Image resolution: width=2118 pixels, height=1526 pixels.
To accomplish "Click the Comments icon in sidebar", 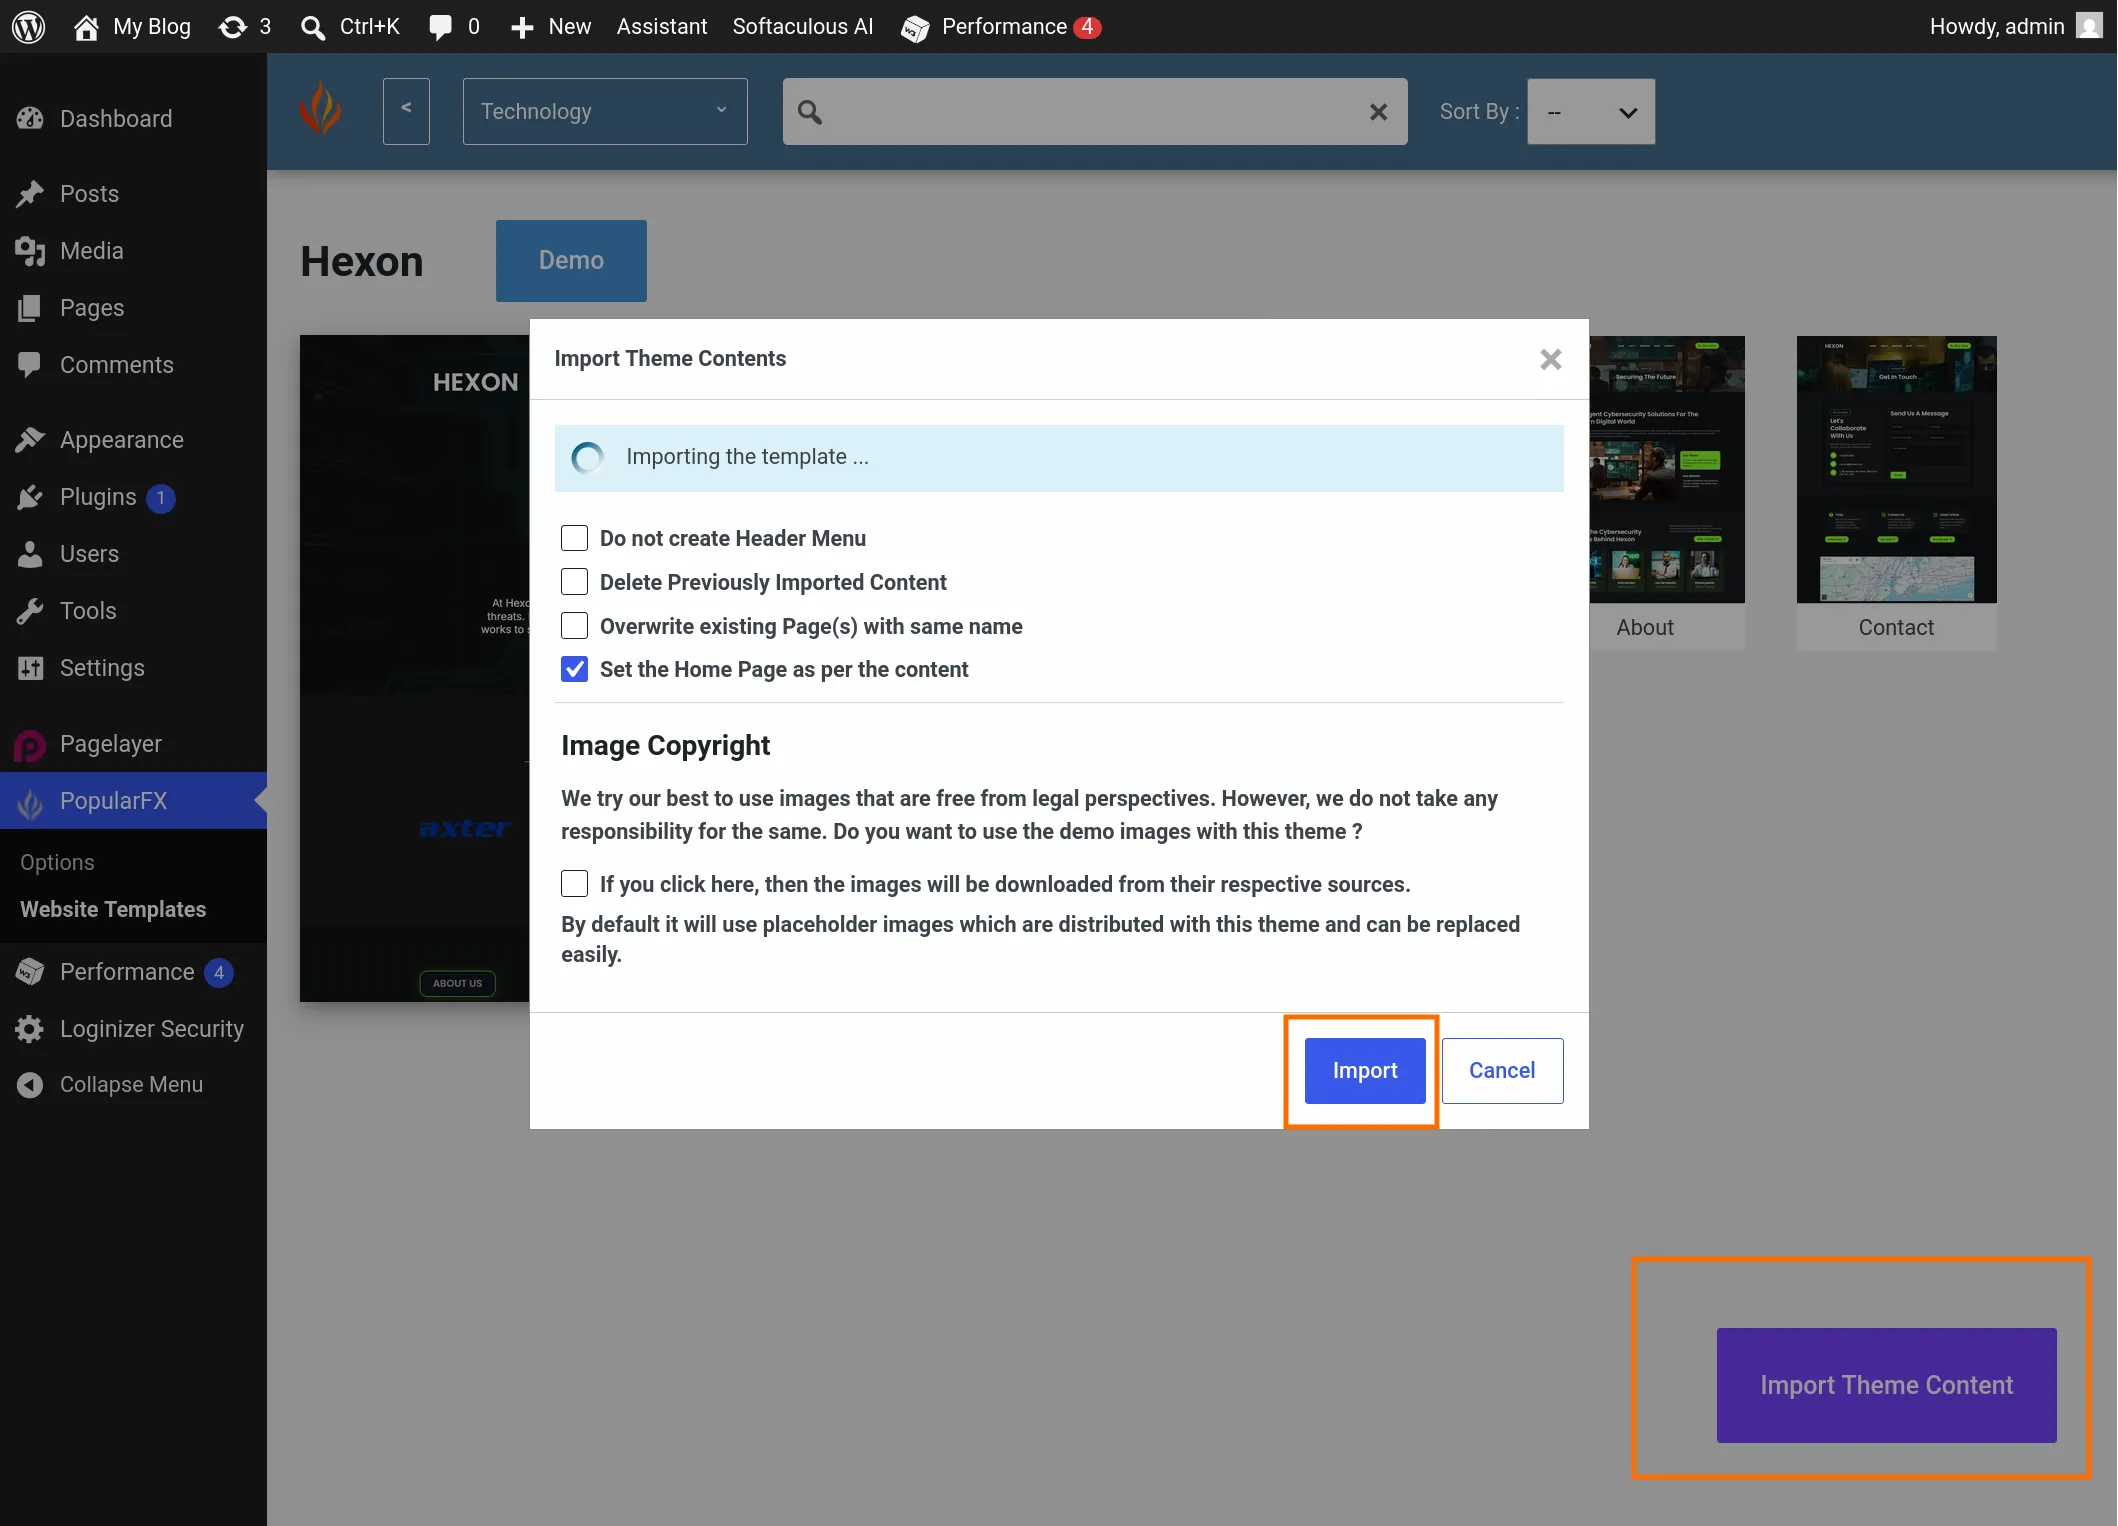I will [x=30, y=365].
